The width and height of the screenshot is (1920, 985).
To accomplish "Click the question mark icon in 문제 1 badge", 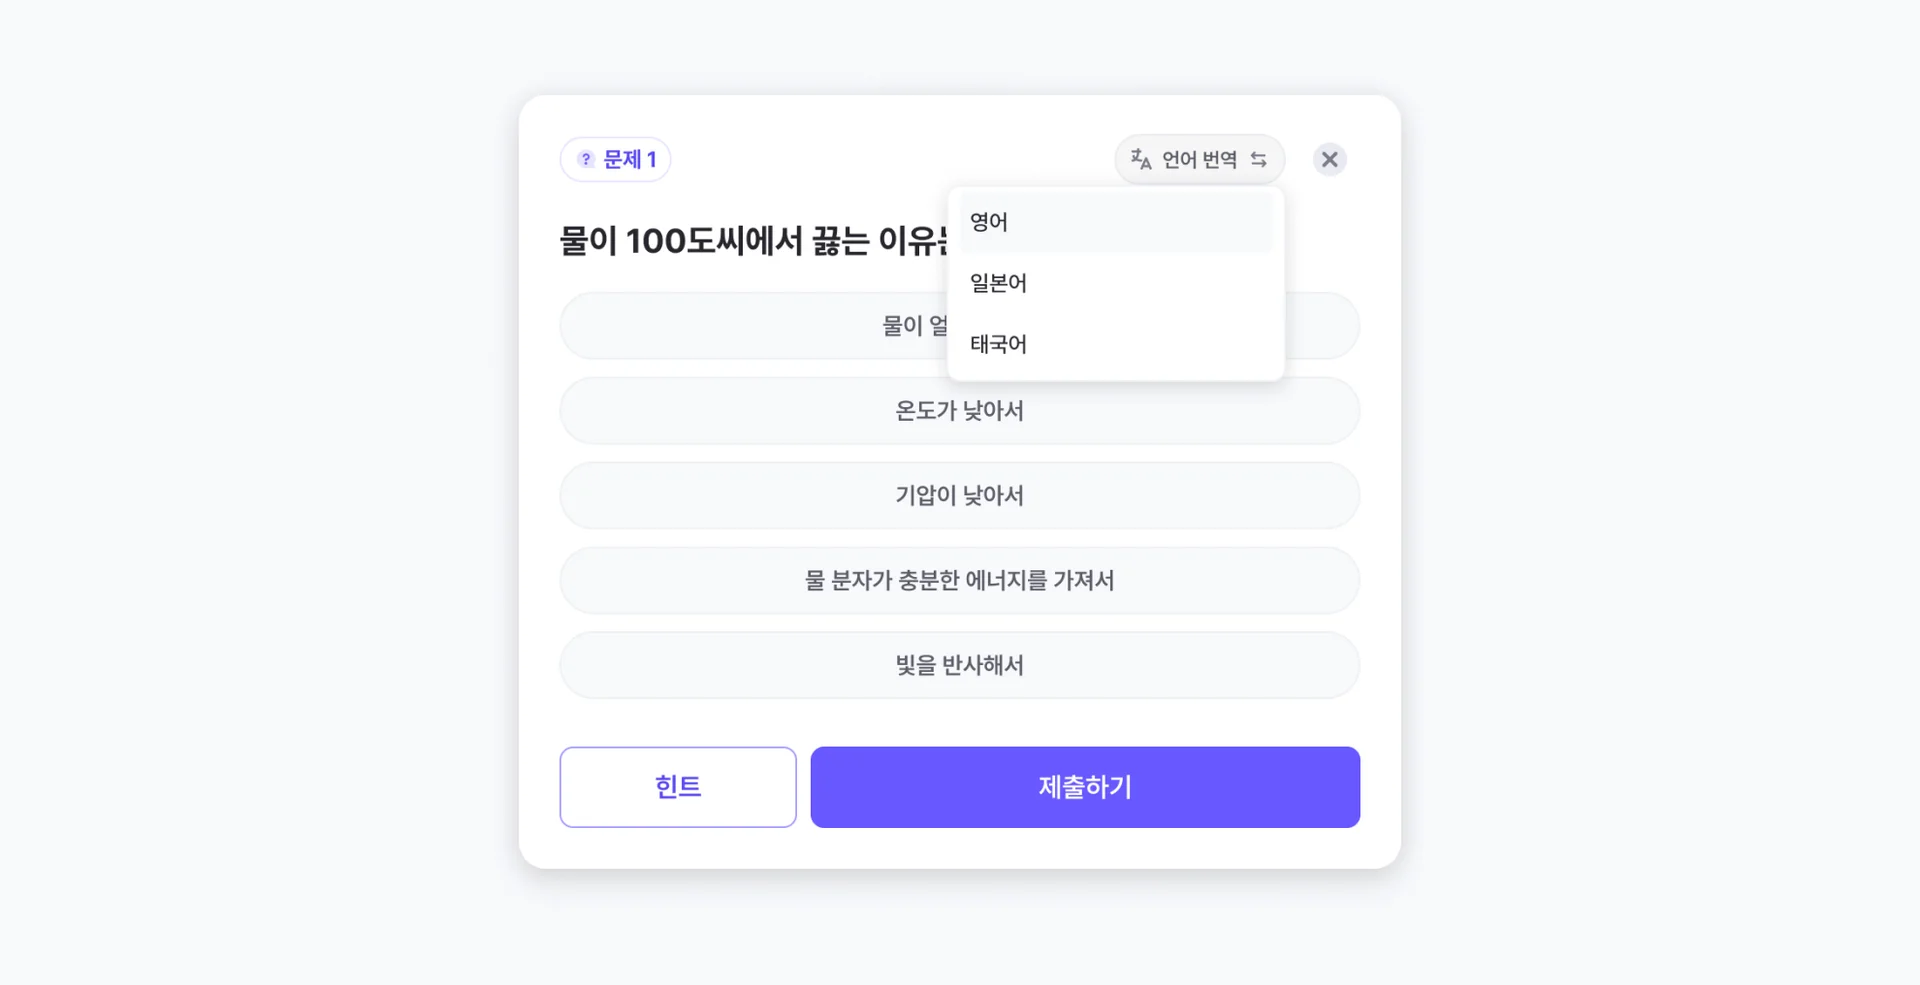I will point(584,159).
